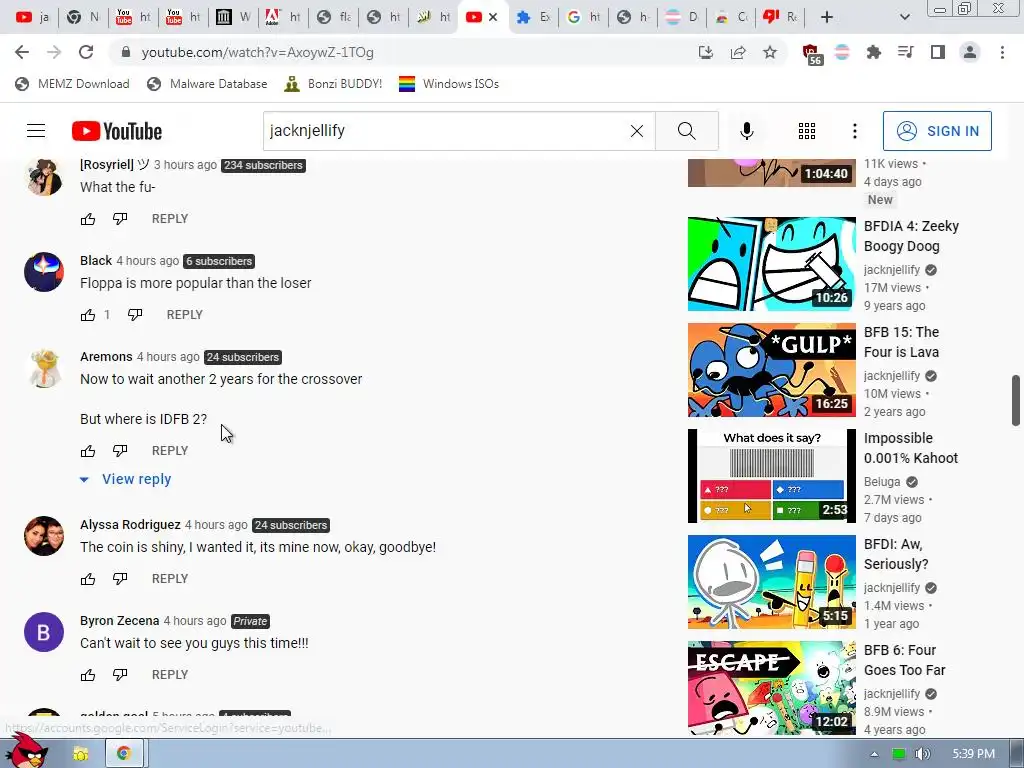The width and height of the screenshot is (1024, 768).
Task: Go to the YouTube home logo
Action: [x=117, y=131]
